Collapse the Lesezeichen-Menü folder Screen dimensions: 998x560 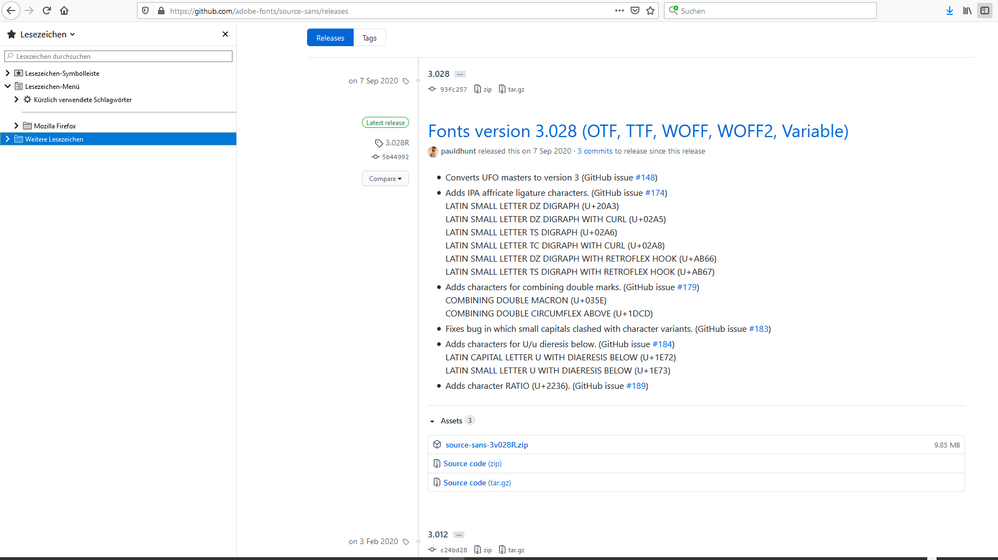tap(8, 87)
